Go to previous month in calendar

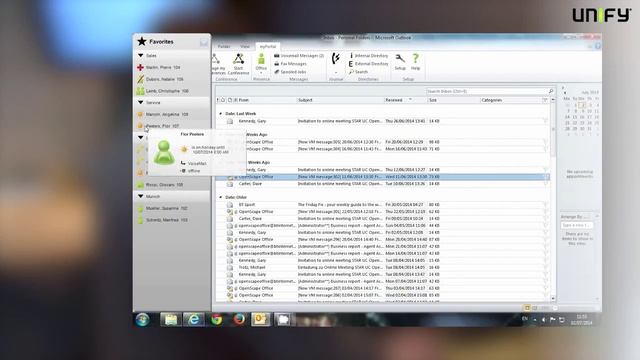(x=565, y=93)
